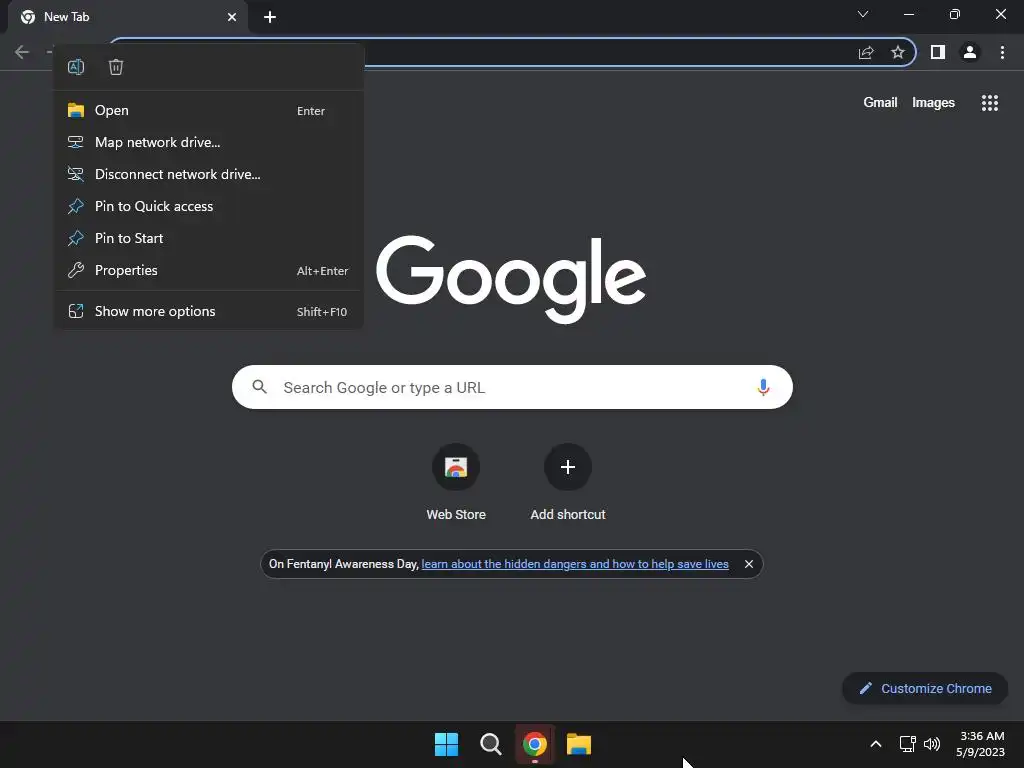Click the Customize Chrome button

[925, 688]
